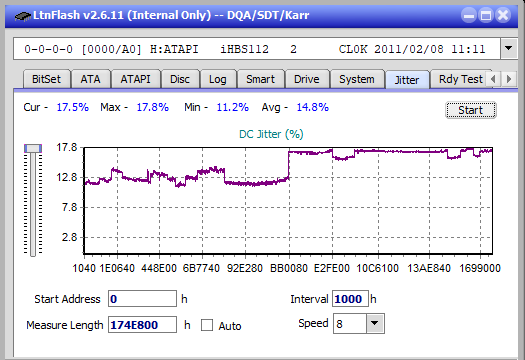
Task: Go to the Disc tab
Action: pyautogui.click(x=180, y=79)
